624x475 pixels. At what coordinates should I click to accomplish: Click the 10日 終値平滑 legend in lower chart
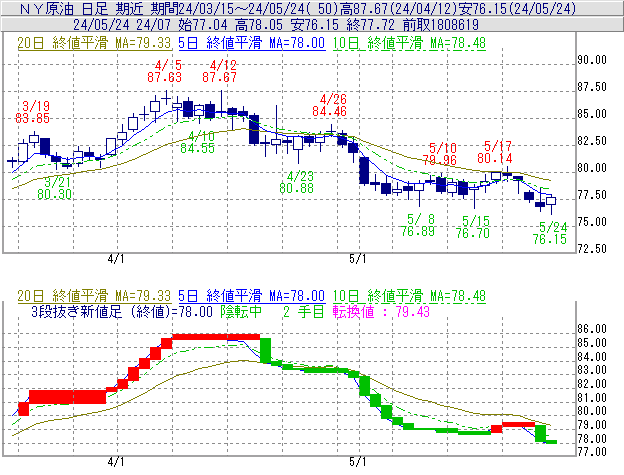pyautogui.click(x=409, y=296)
